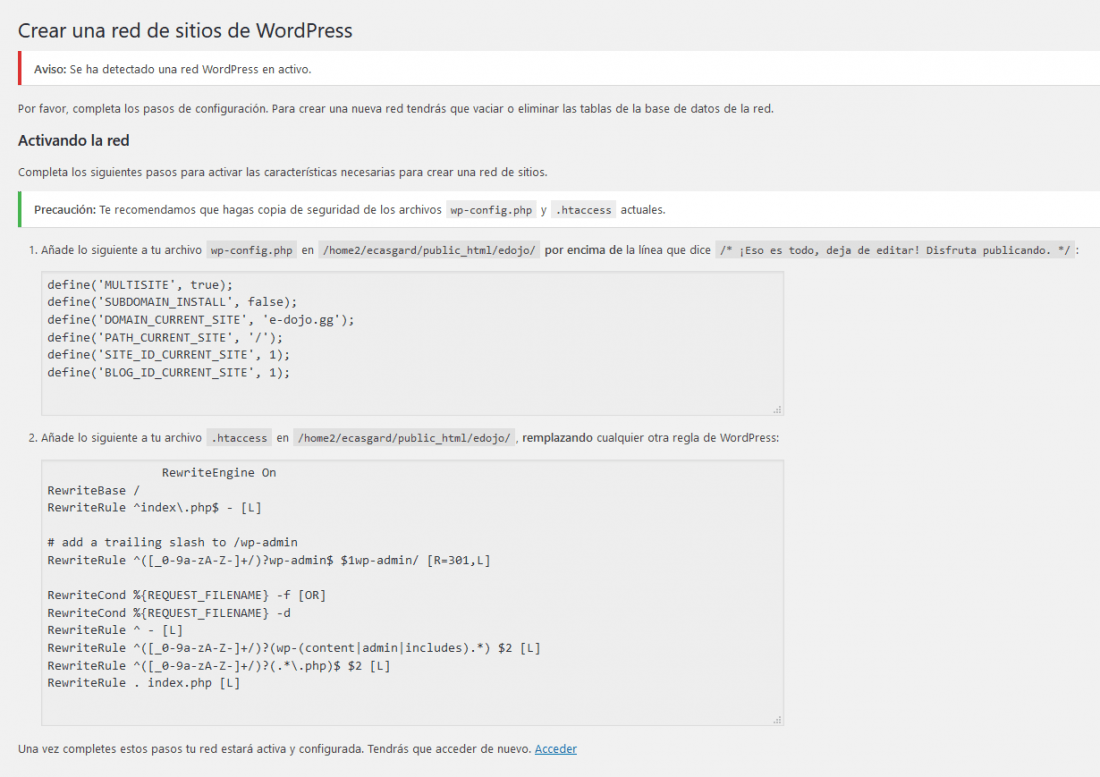Click inside the .htaccess rules textarea

(412, 593)
